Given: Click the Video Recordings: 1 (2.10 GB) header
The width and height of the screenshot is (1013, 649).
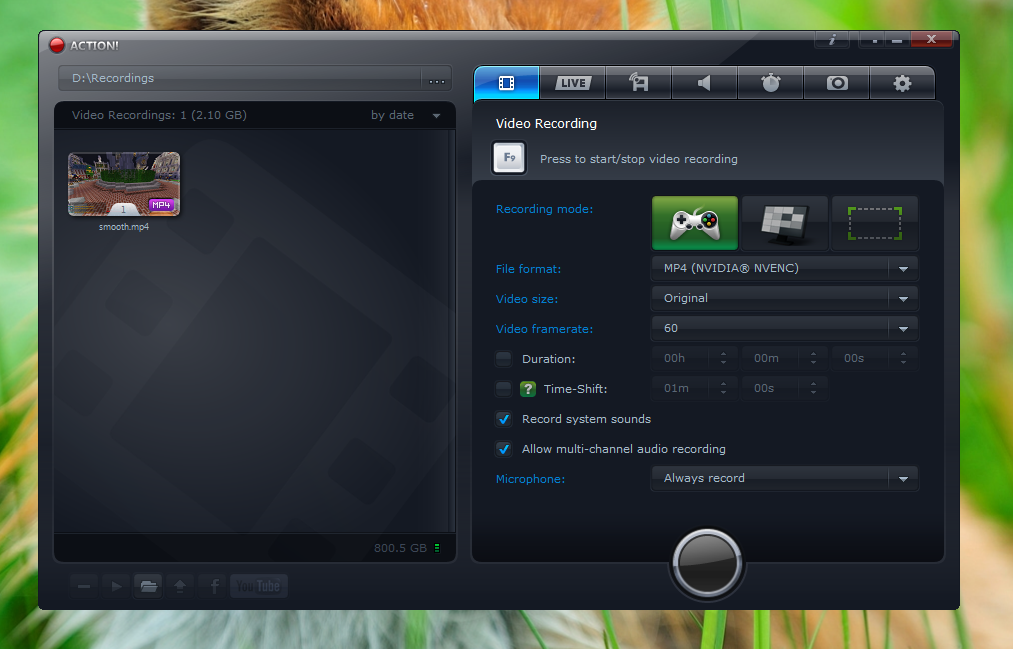Looking at the screenshot, I should 159,115.
